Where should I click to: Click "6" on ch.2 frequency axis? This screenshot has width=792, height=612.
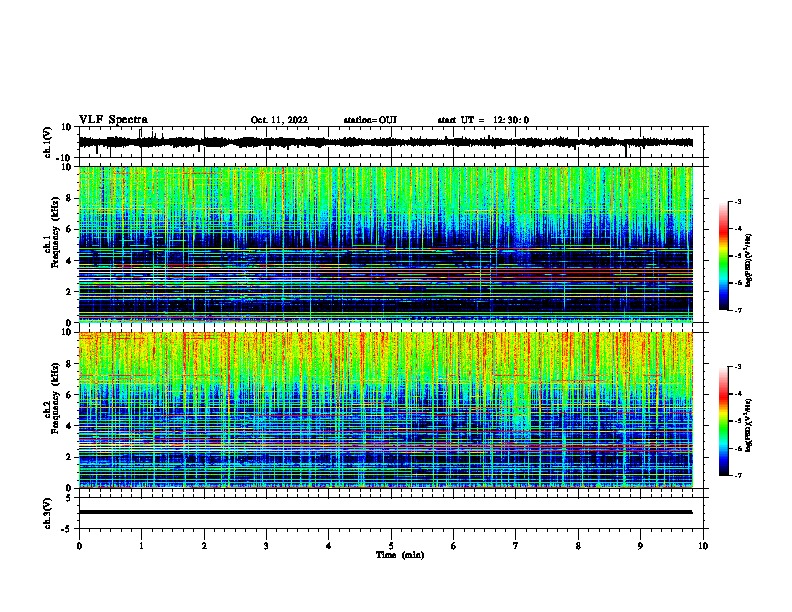pos(69,395)
